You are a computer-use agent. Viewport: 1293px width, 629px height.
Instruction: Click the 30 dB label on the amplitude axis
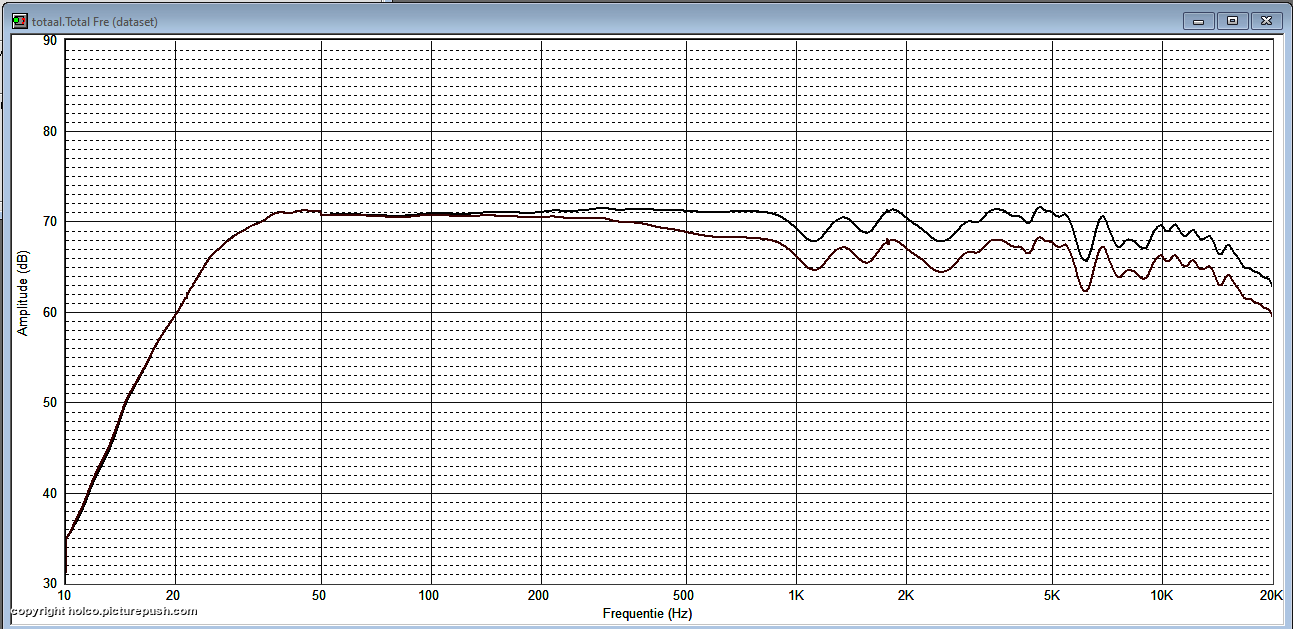click(x=50, y=583)
